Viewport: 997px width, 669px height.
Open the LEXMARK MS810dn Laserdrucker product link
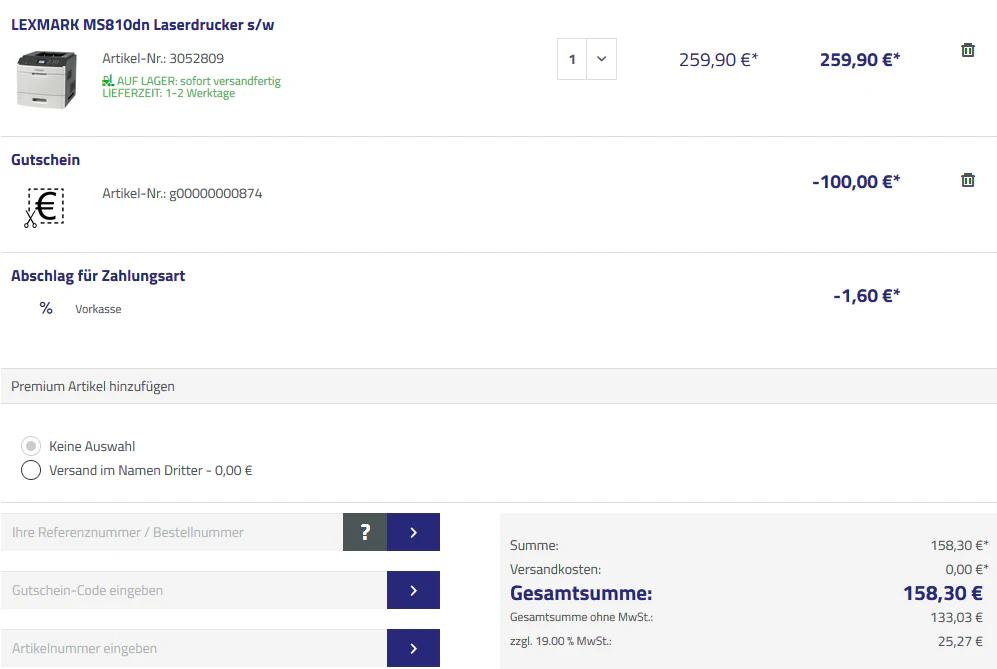(142, 25)
